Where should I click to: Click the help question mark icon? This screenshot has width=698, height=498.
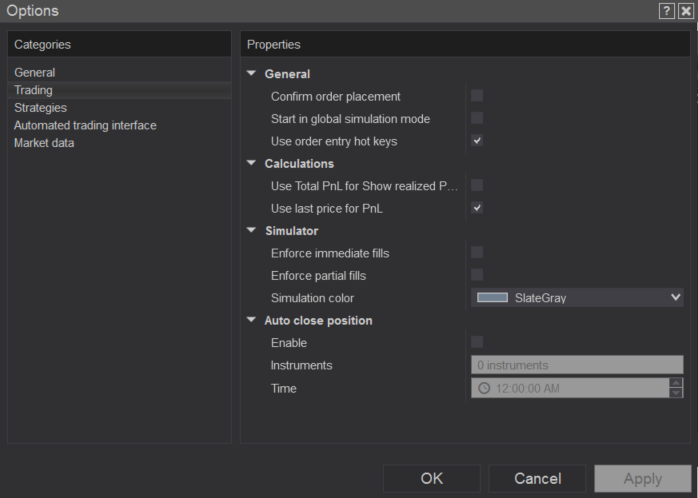click(x=666, y=10)
